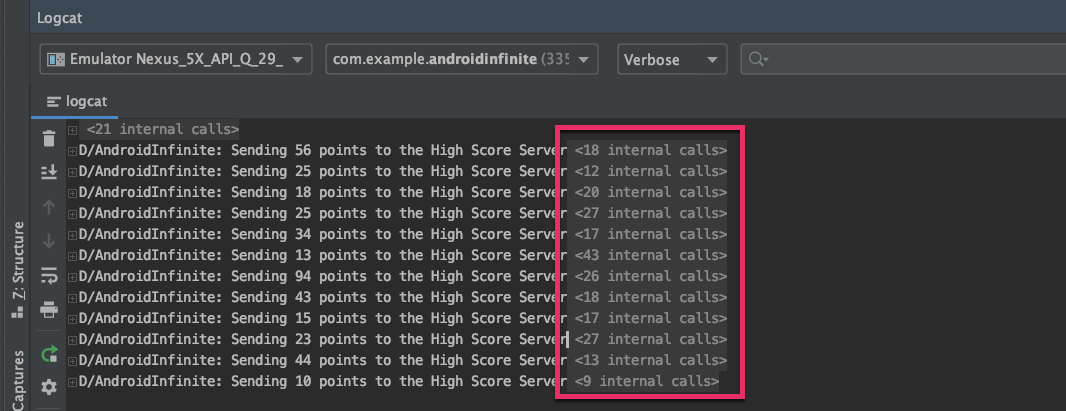Expand the <21 internal calls> fold
This screenshot has width=1066, height=411.
coord(72,129)
